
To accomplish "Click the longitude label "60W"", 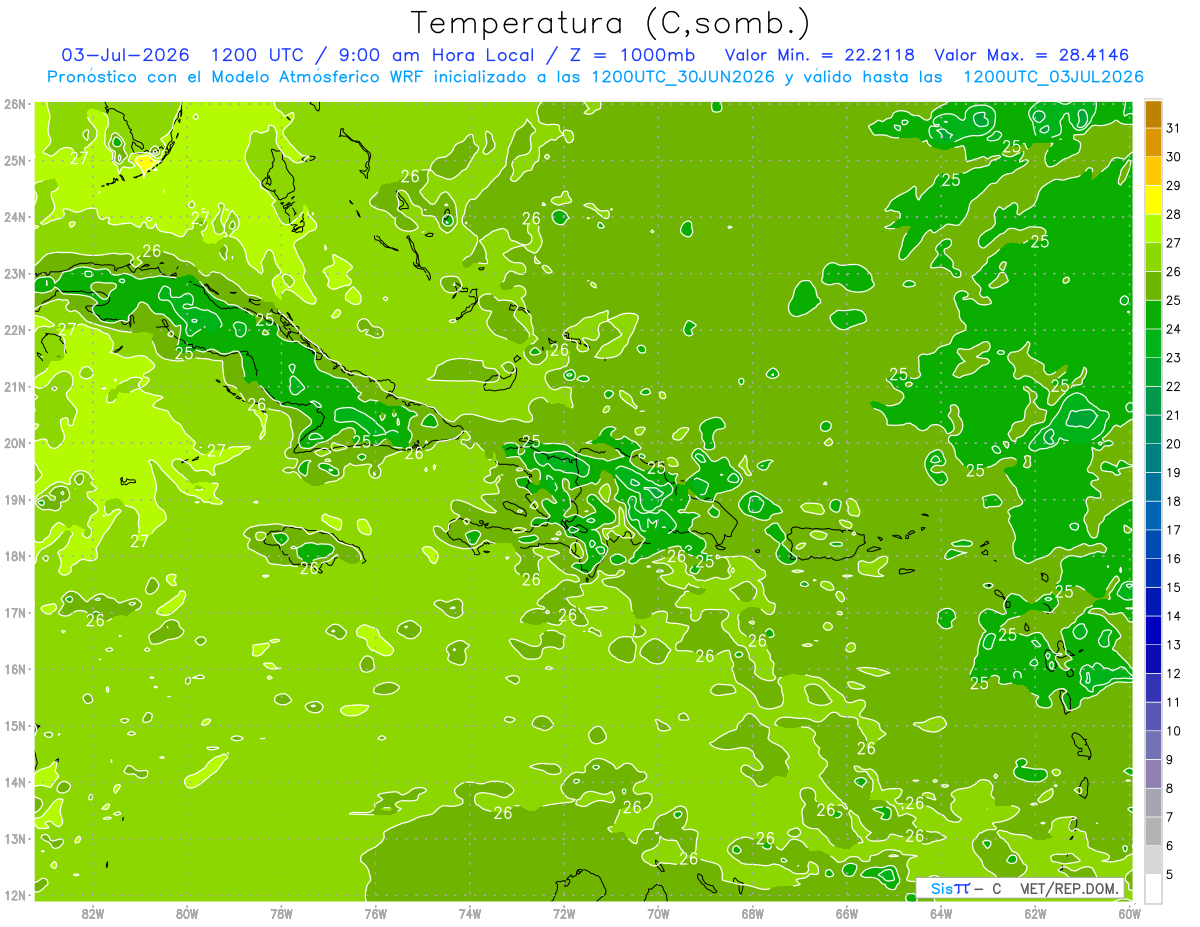I will pos(1129,913).
